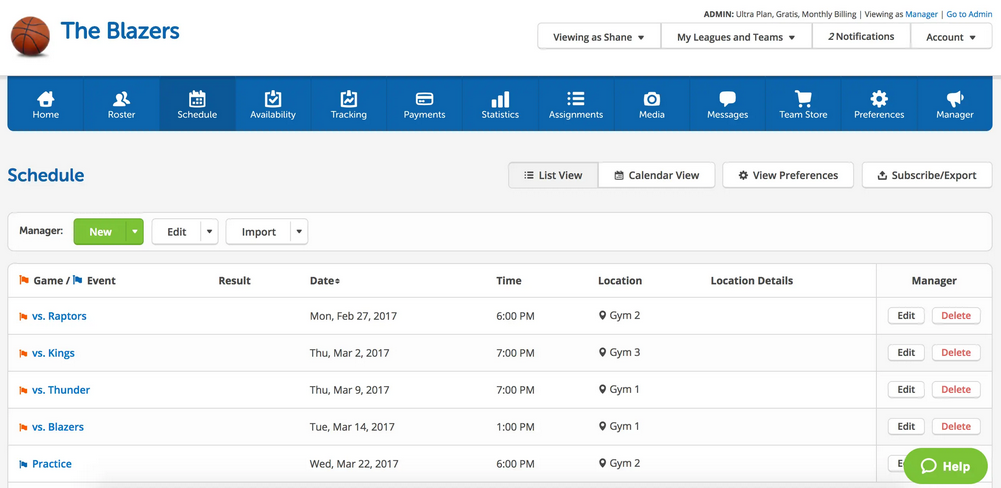Open the vs. Raptors game link
1001x488 pixels.
(59, 316)
